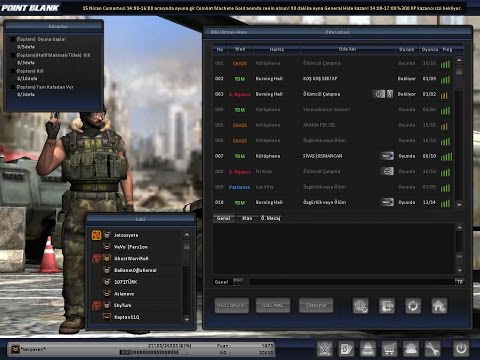Screen dimensions: 480x360
Task: Click the Hızlı Başlat button
Action: (232, 305)
